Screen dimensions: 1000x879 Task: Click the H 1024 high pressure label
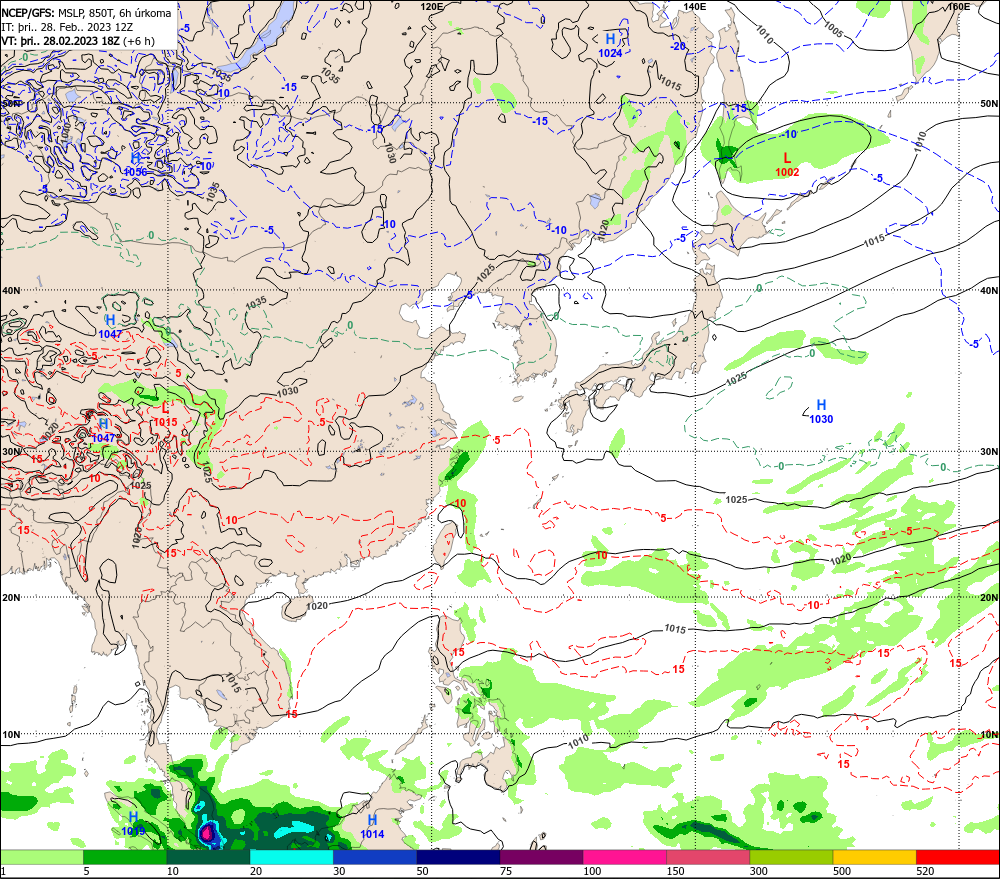[x=610, y=45]
